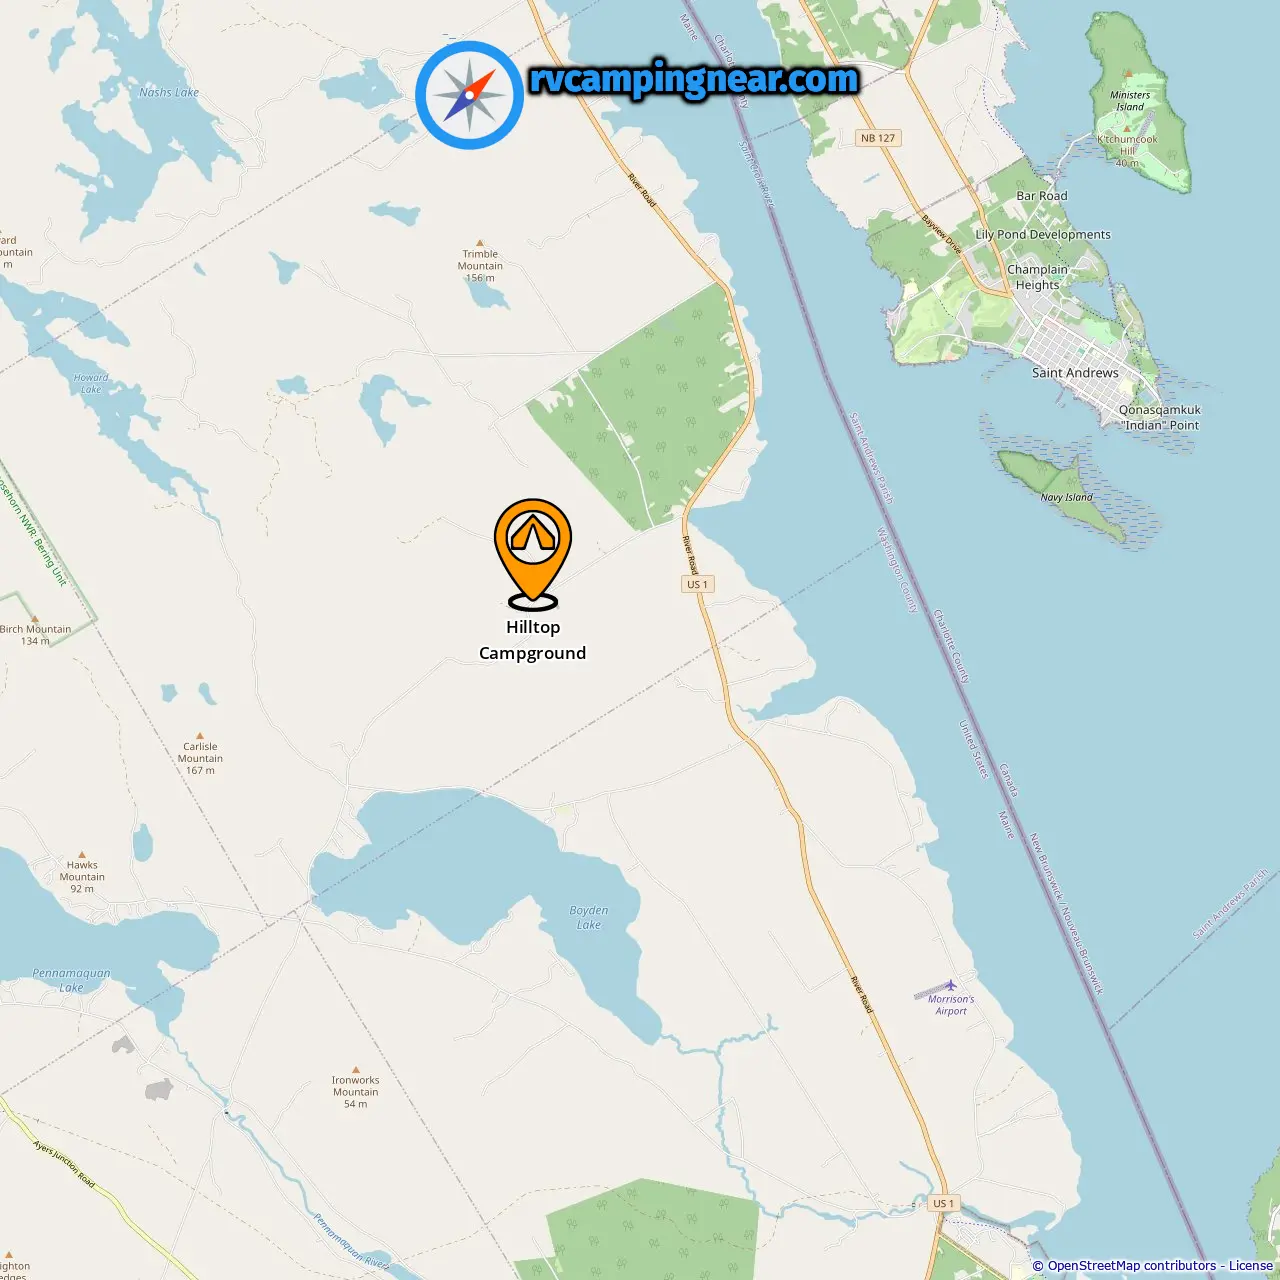This screenshot has height=1280, width=1280.
Task: Select the Hilltop Campground label
Action: coord(533,640)
